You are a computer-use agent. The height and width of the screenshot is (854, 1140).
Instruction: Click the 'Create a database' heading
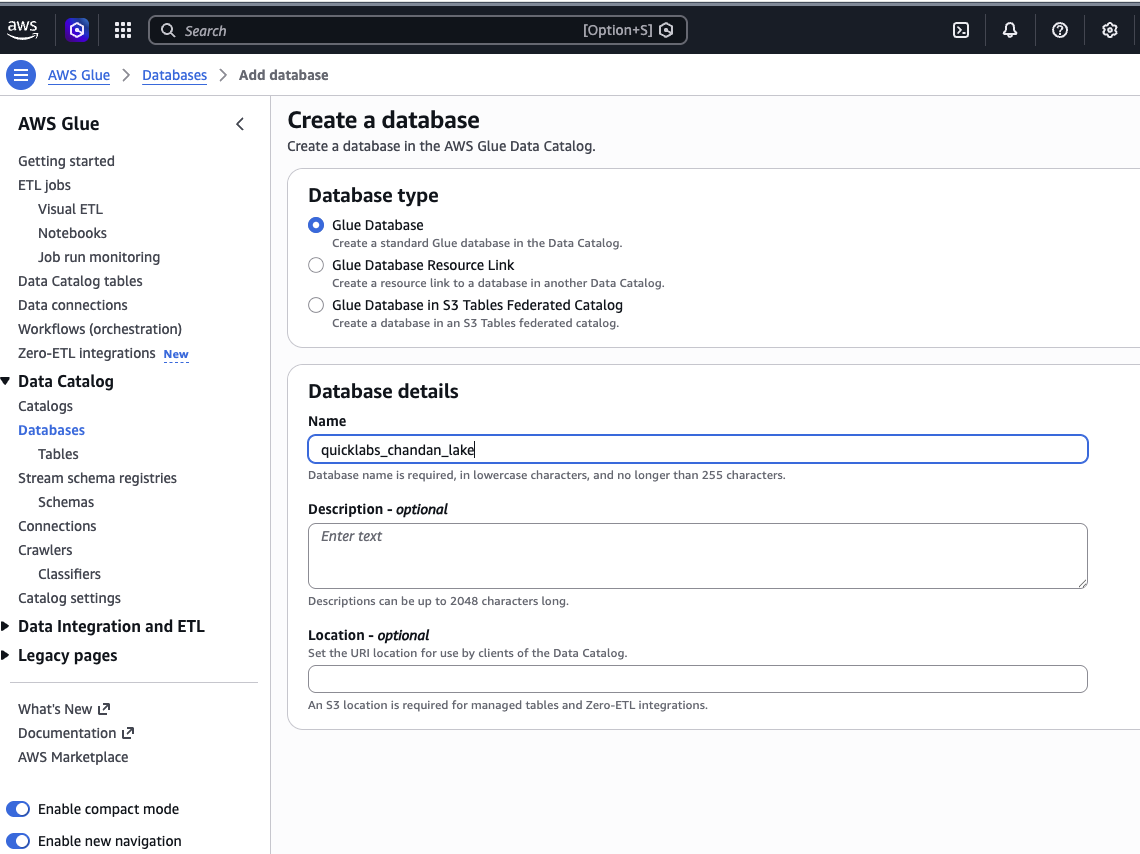[x=383, y=120]
